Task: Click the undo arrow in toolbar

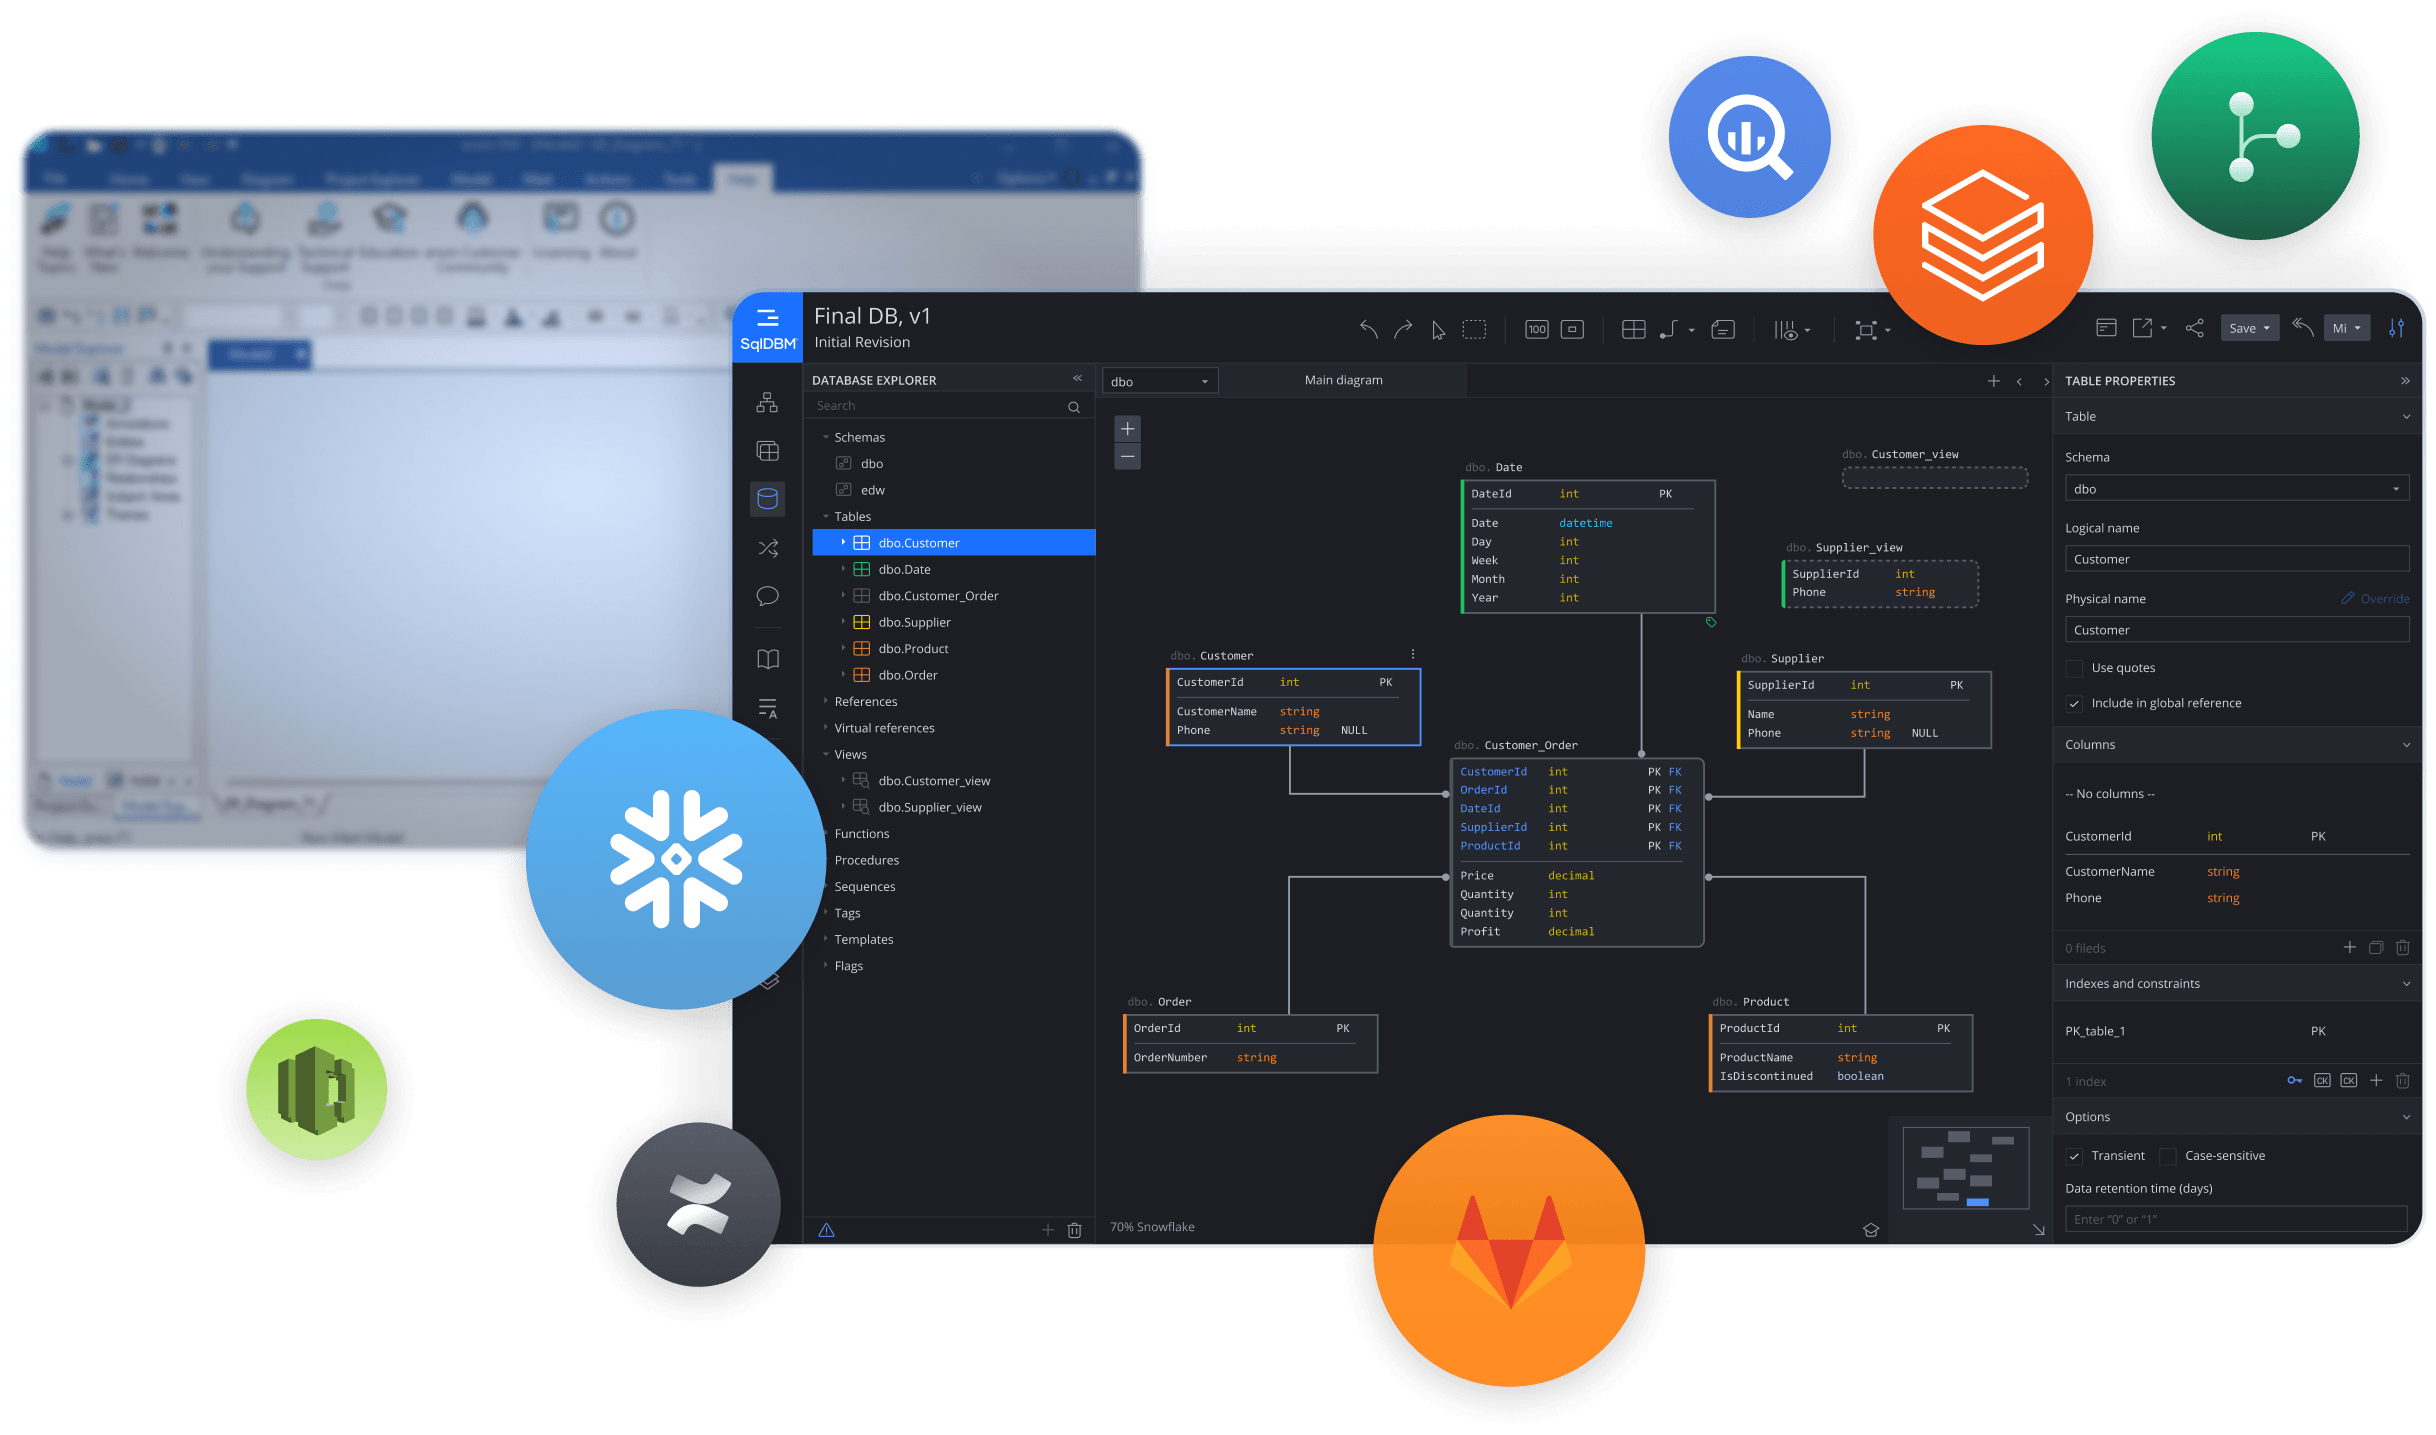Action: coord(1369,329)
